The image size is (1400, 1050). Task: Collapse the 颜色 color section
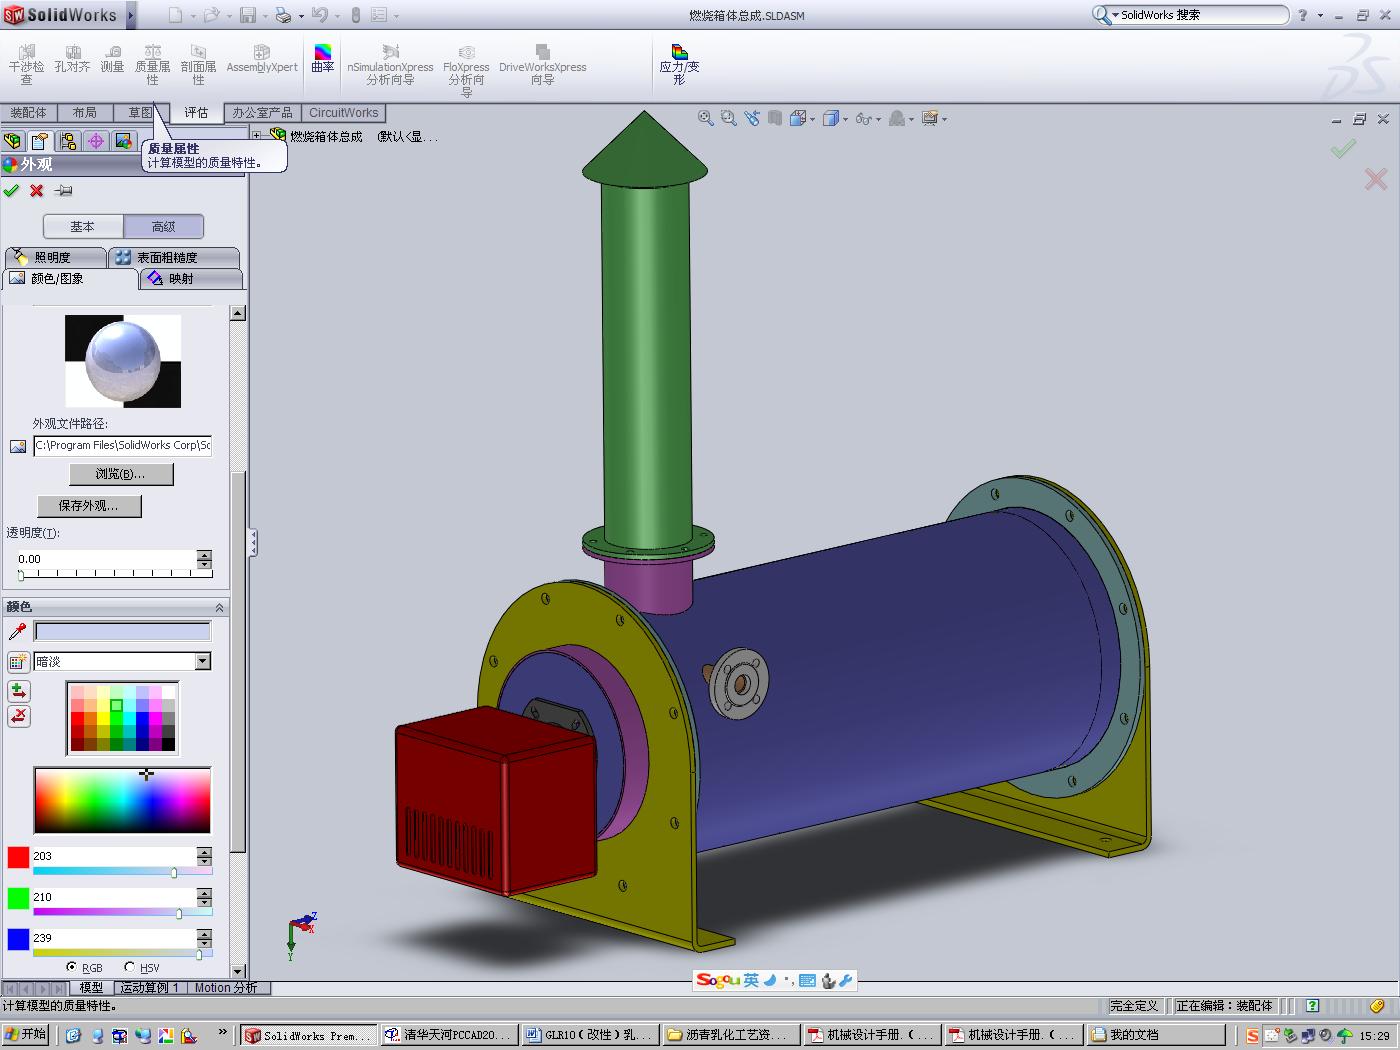pyautogui.click(x=220, y=607)
